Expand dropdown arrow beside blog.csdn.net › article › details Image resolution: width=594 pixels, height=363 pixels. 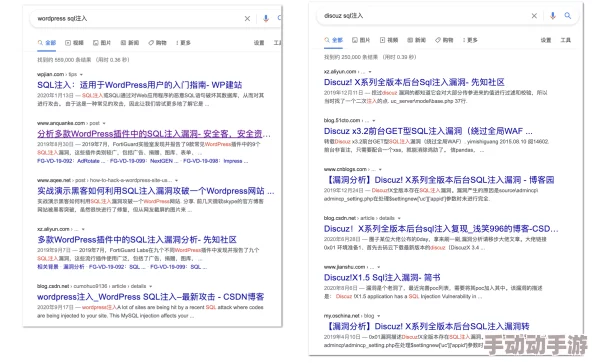pyautogui.click(x=399, y=218)
